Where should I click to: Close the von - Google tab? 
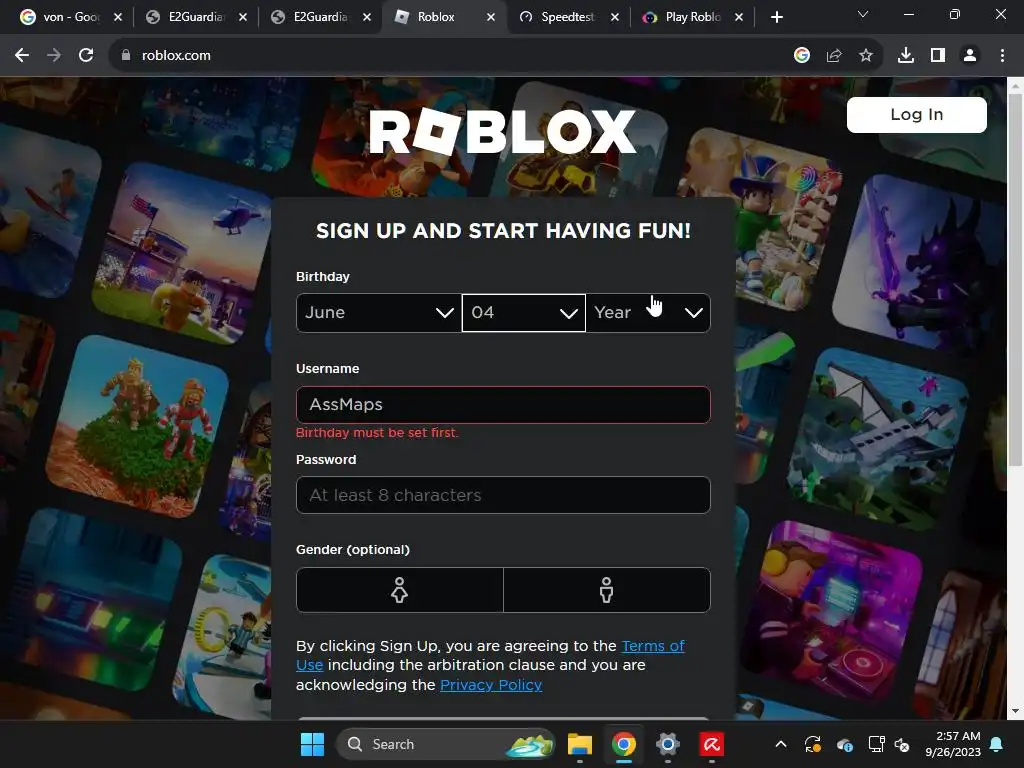(118, 18)
